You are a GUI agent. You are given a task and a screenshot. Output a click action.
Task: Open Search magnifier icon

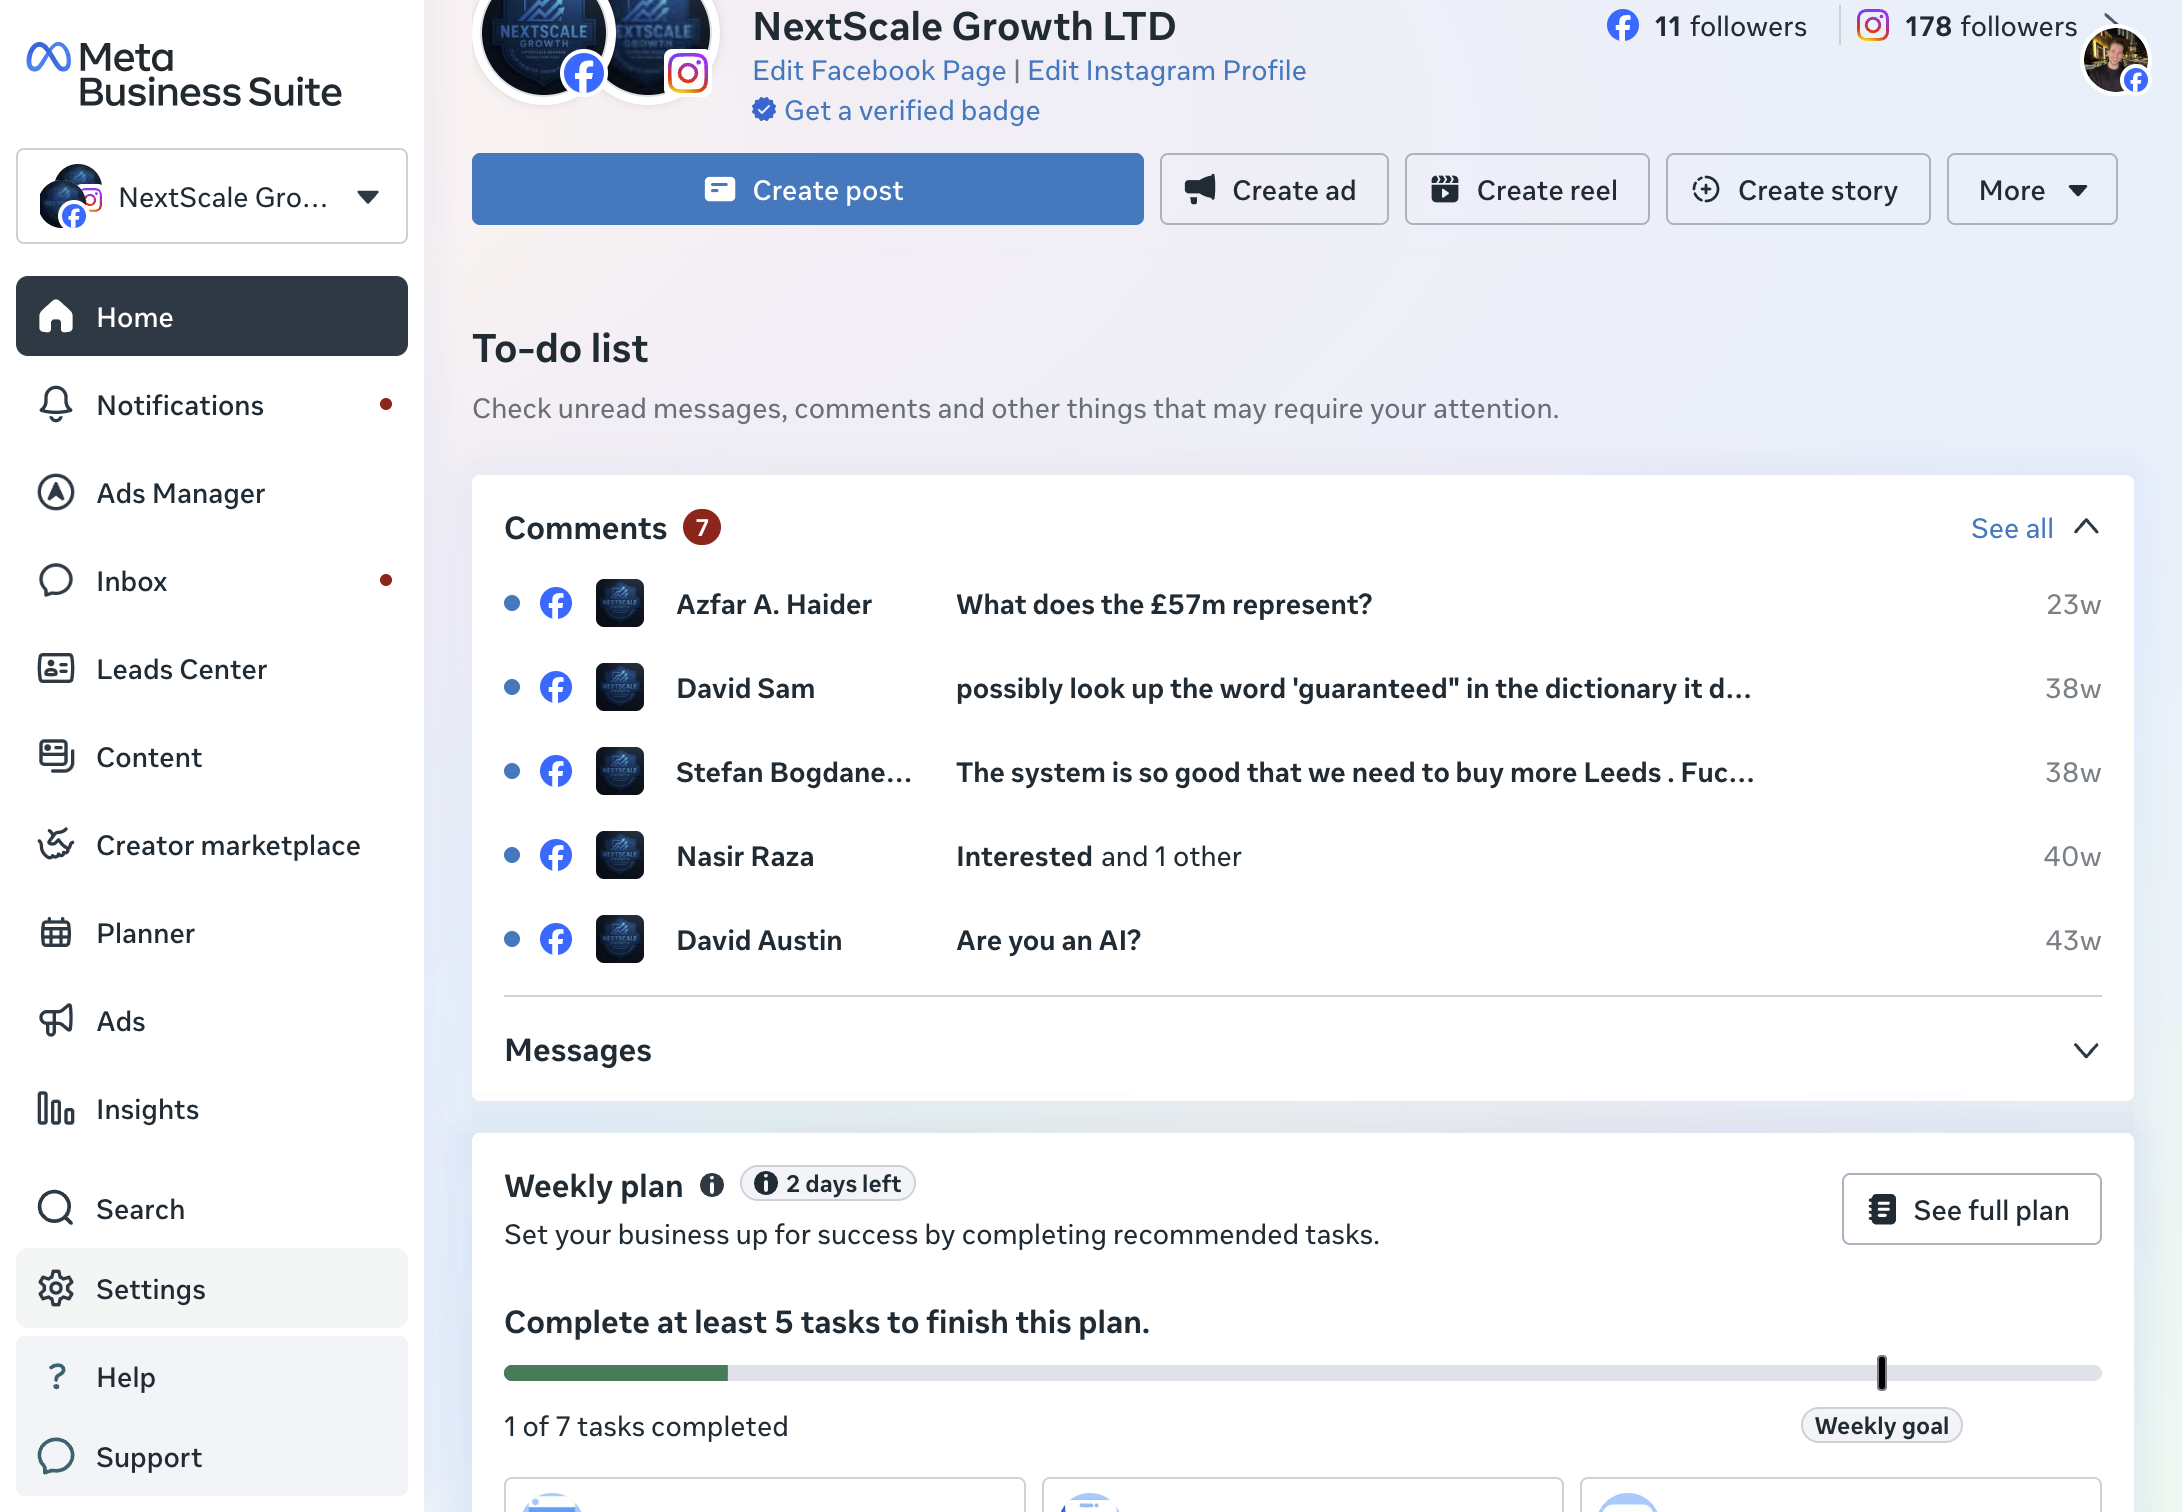56,1209
